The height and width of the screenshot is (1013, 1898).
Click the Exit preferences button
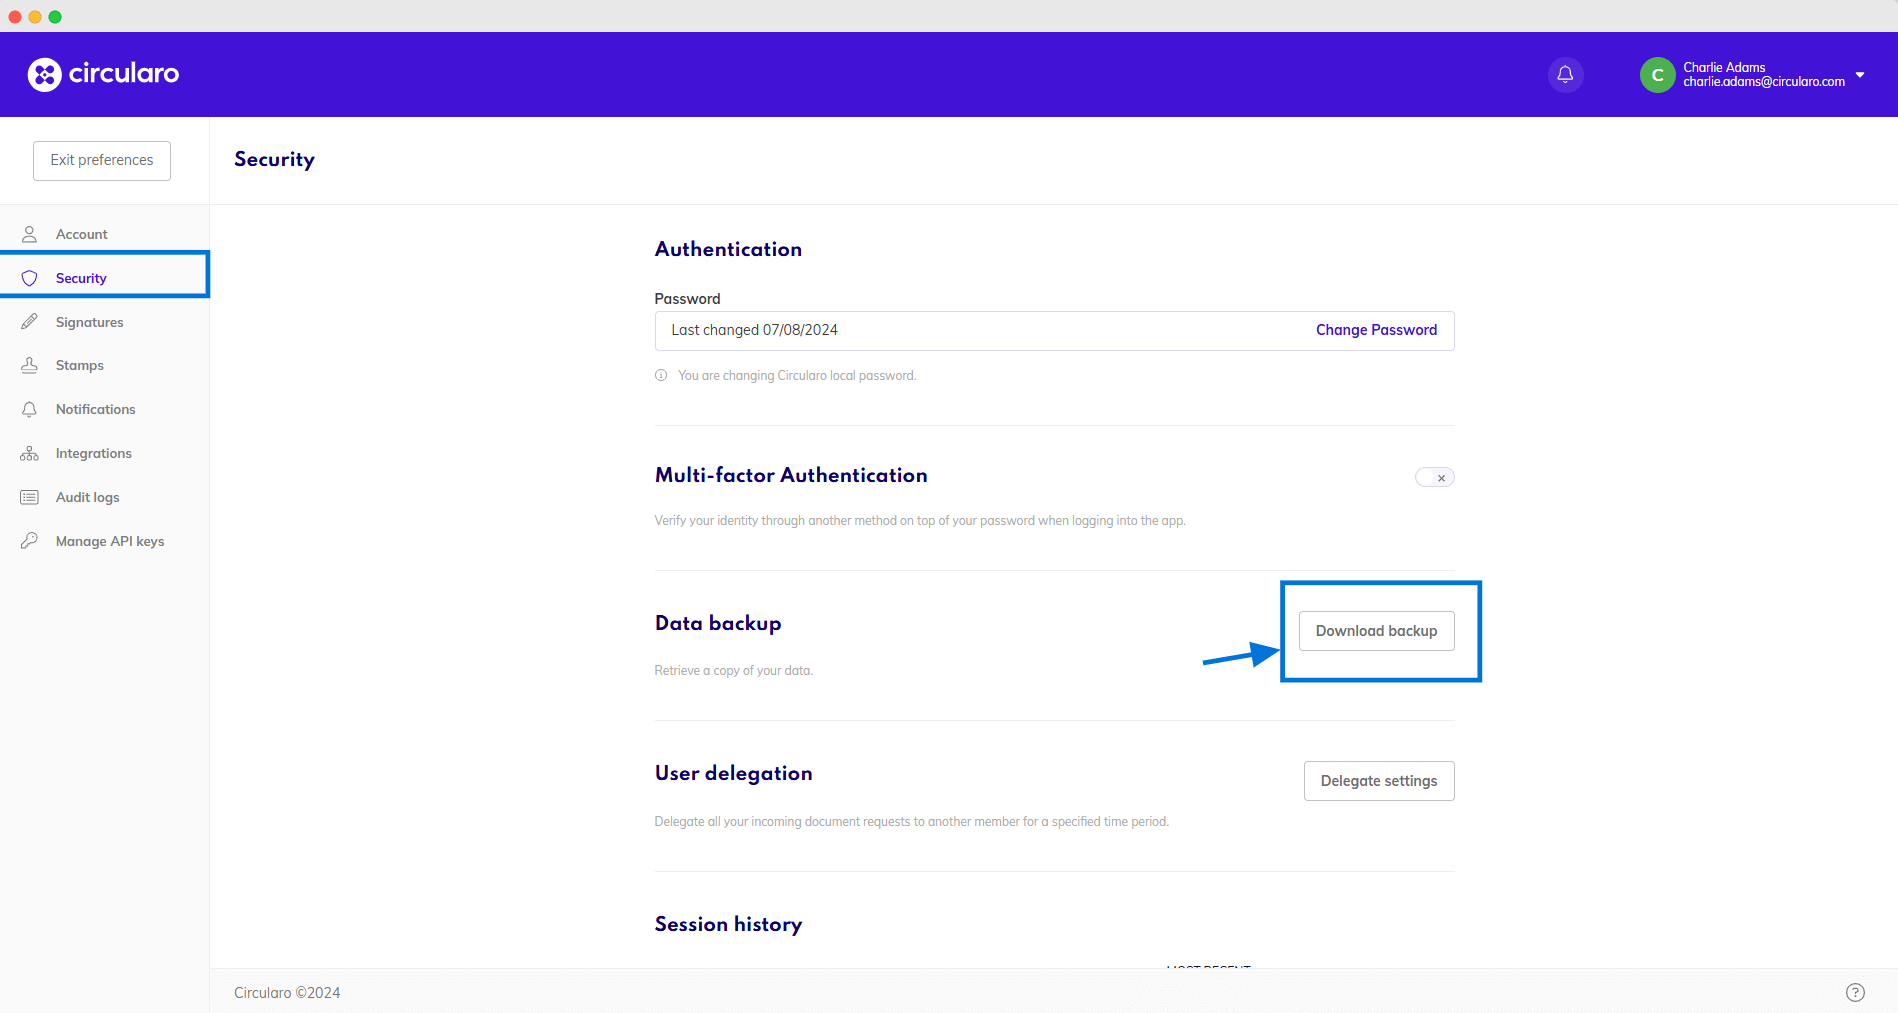tap(102, 161)
